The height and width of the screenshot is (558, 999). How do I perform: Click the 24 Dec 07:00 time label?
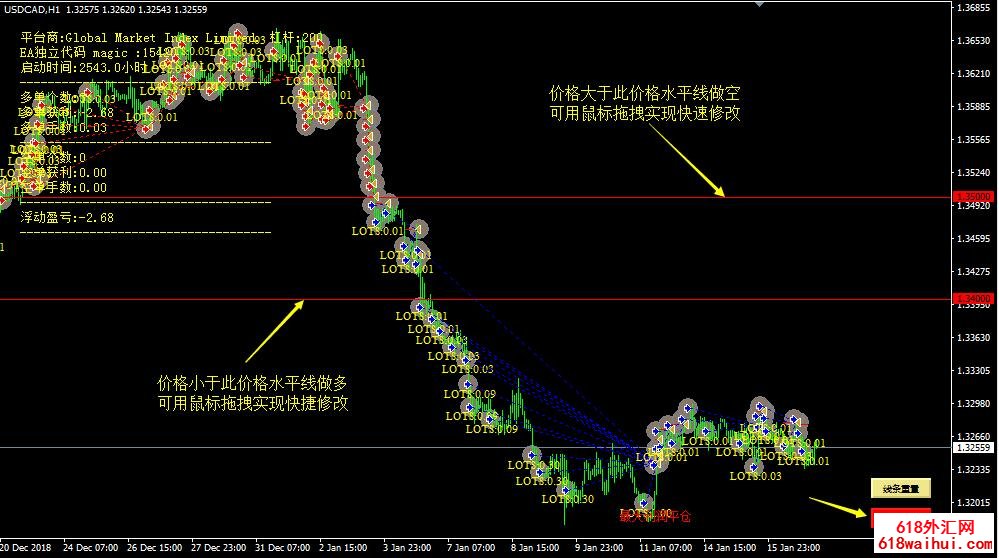click(90, 547)
